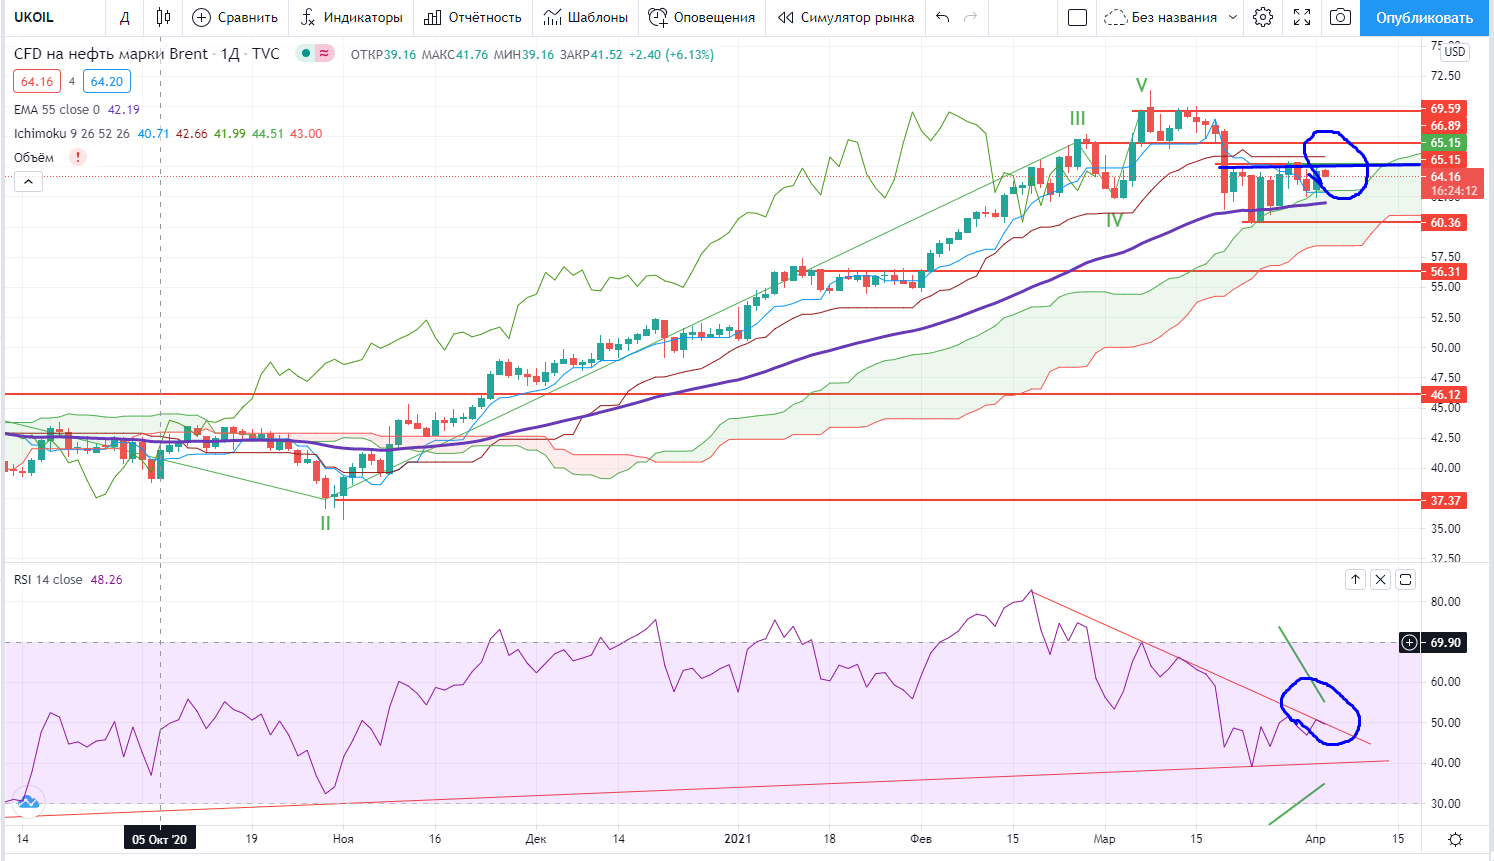Select the layout square icon
Screen dimensions: 1494x861
tap(1077, 17)
